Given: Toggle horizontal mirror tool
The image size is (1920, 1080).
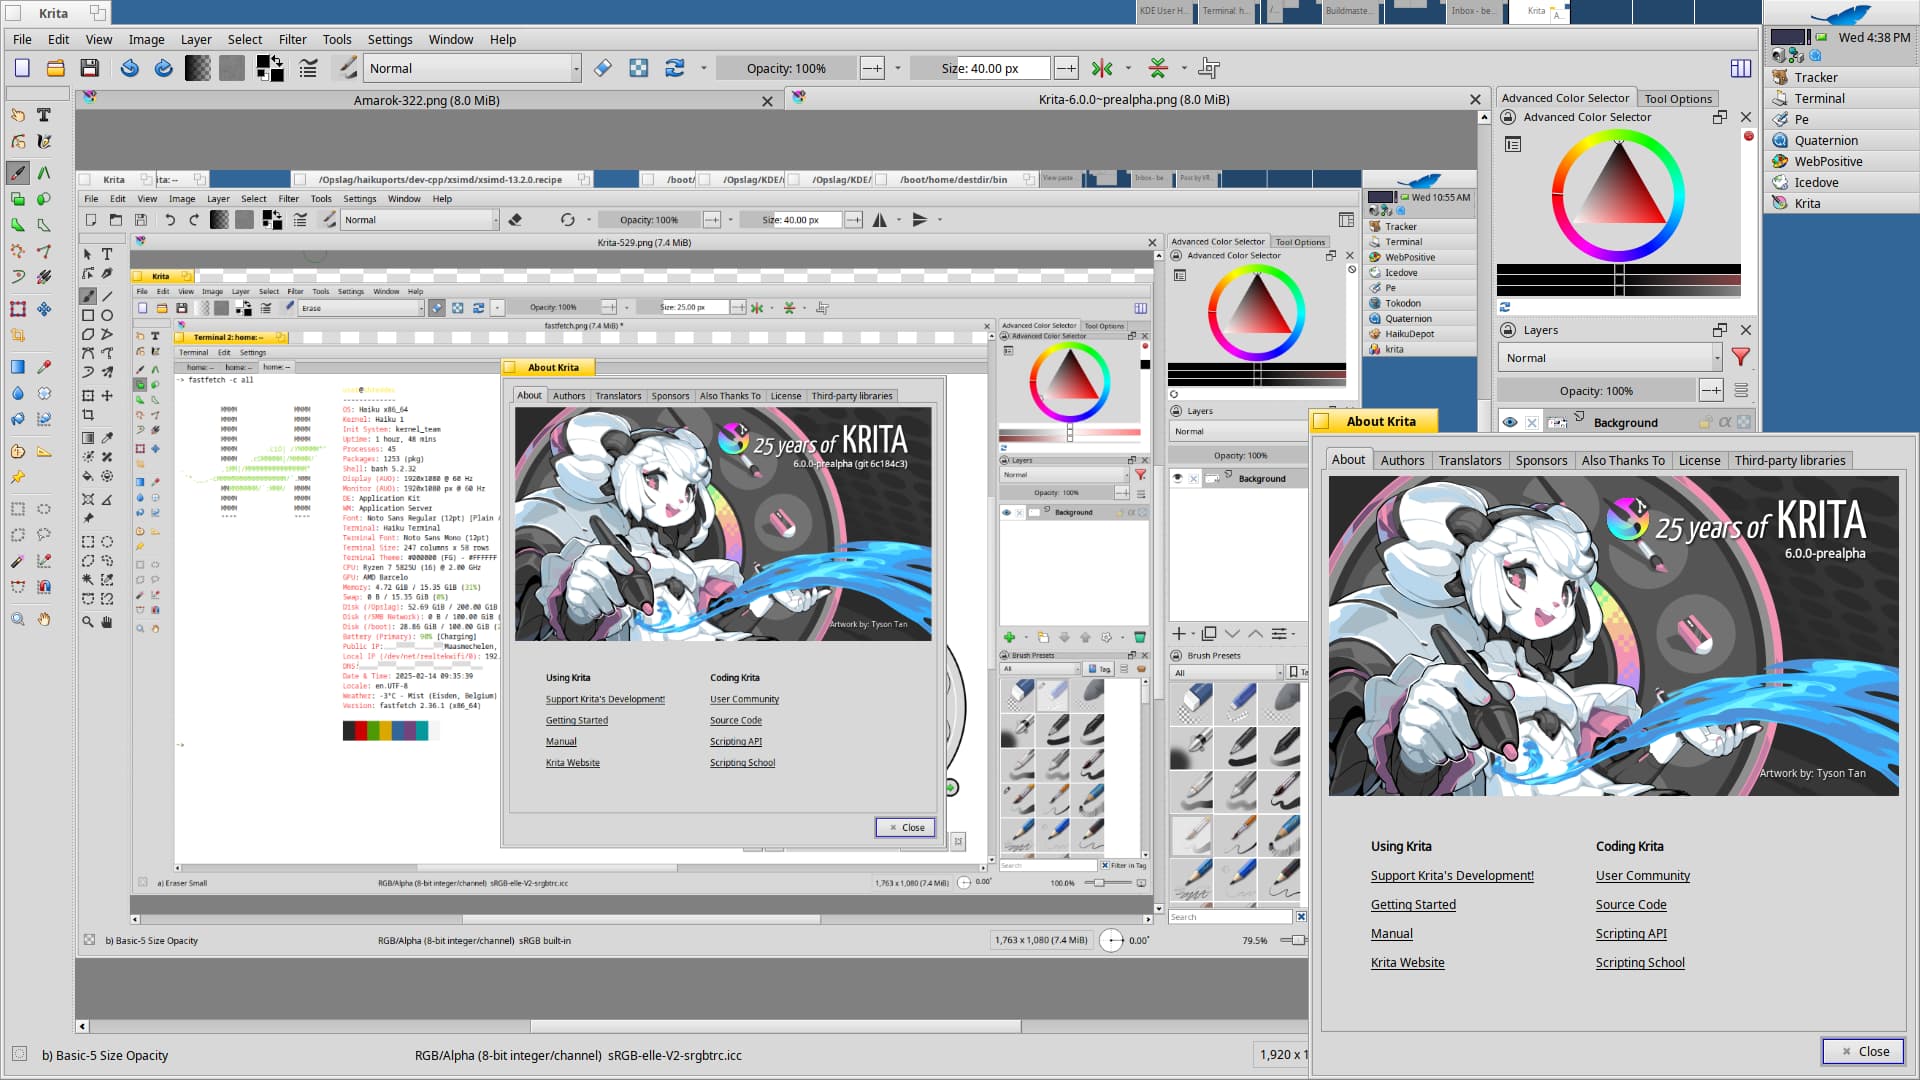Looking at the screenshot, I should point(1102,68).
